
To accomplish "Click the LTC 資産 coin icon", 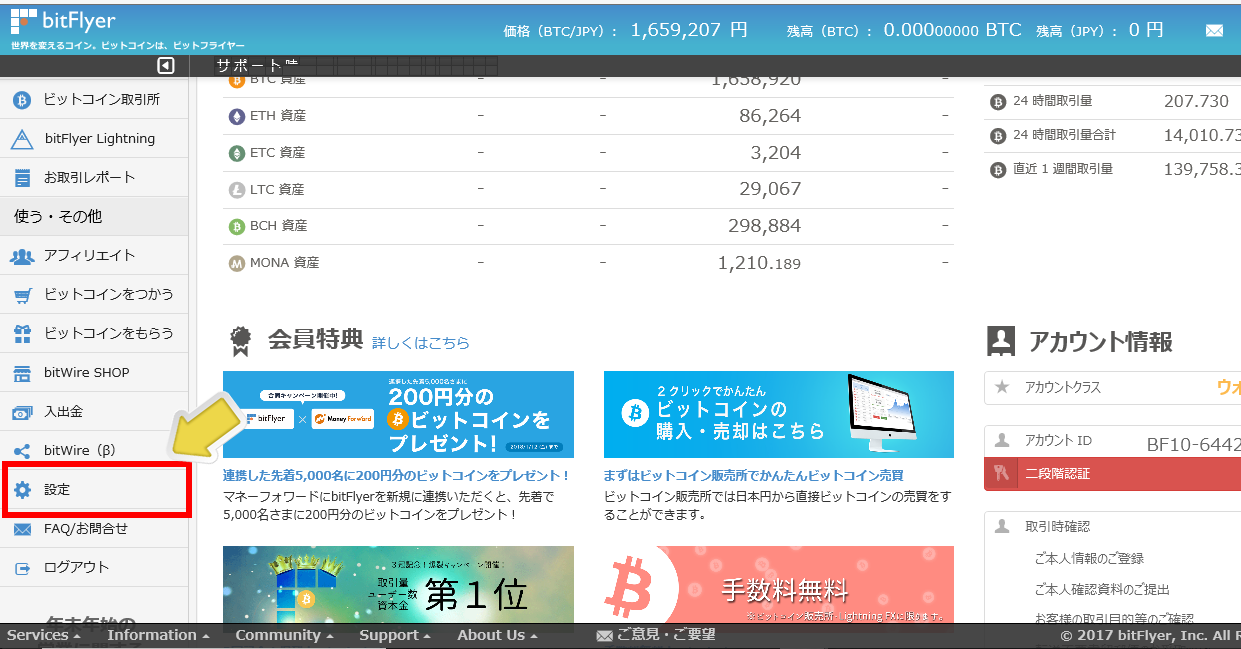I will coord(237,190).
